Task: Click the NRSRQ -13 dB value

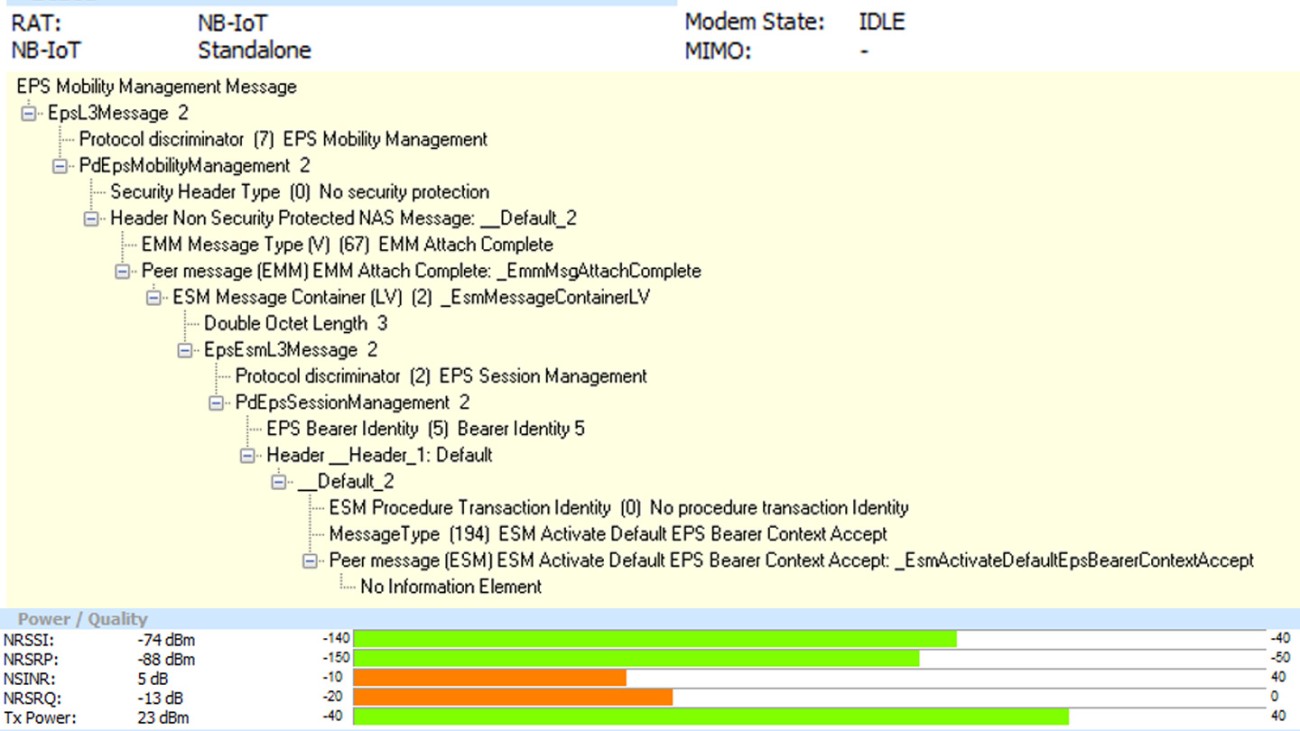Action: [x=160, y=698]
